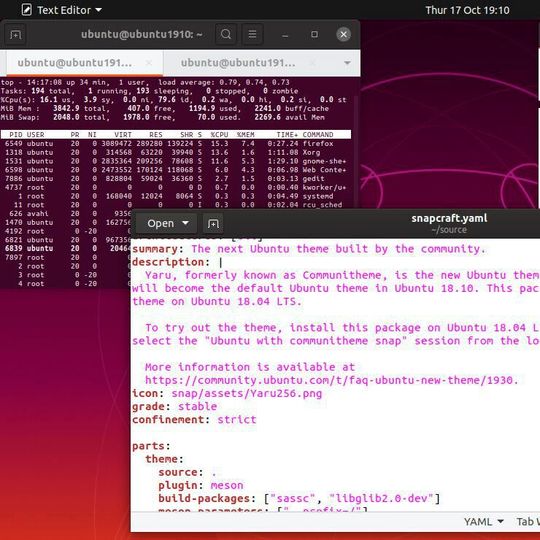The width and height of the screenshot is (540, 540).
Task: Click the 'meson' plugin value
Action: (x=227, y=485)
